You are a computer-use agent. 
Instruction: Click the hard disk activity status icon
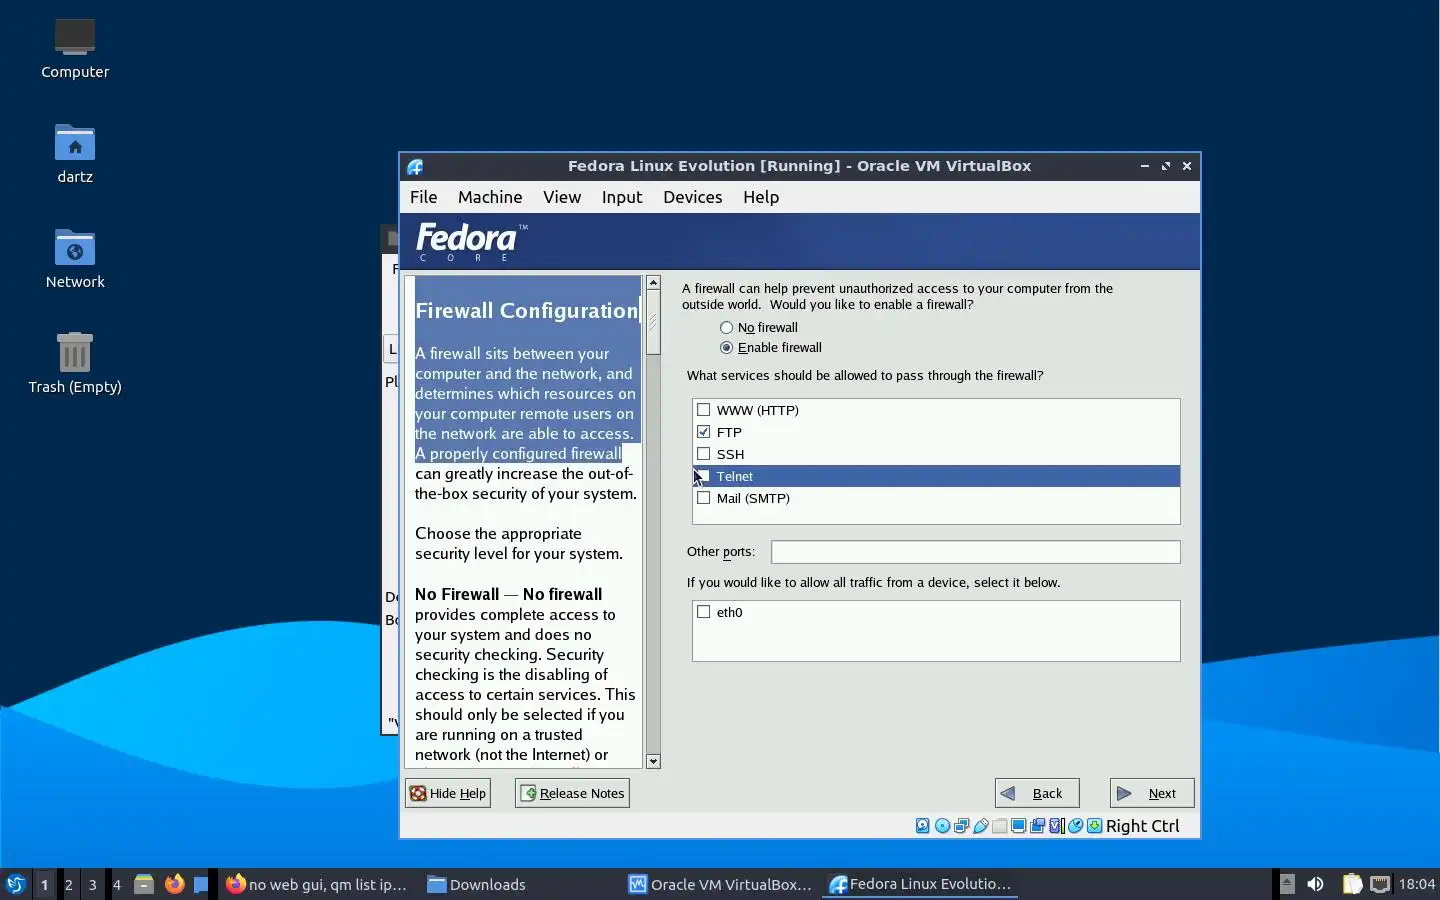(923, 826)
